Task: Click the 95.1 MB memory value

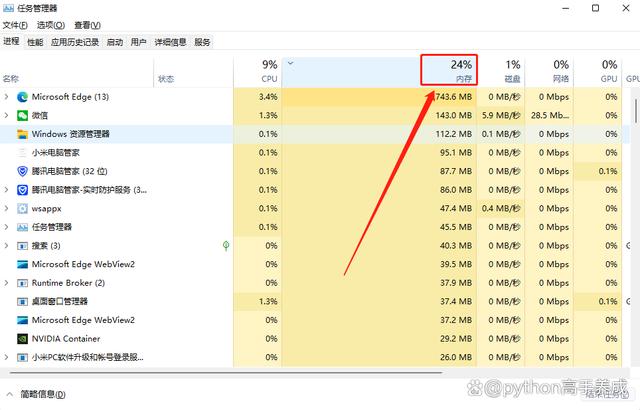Action: pos(456,153)
